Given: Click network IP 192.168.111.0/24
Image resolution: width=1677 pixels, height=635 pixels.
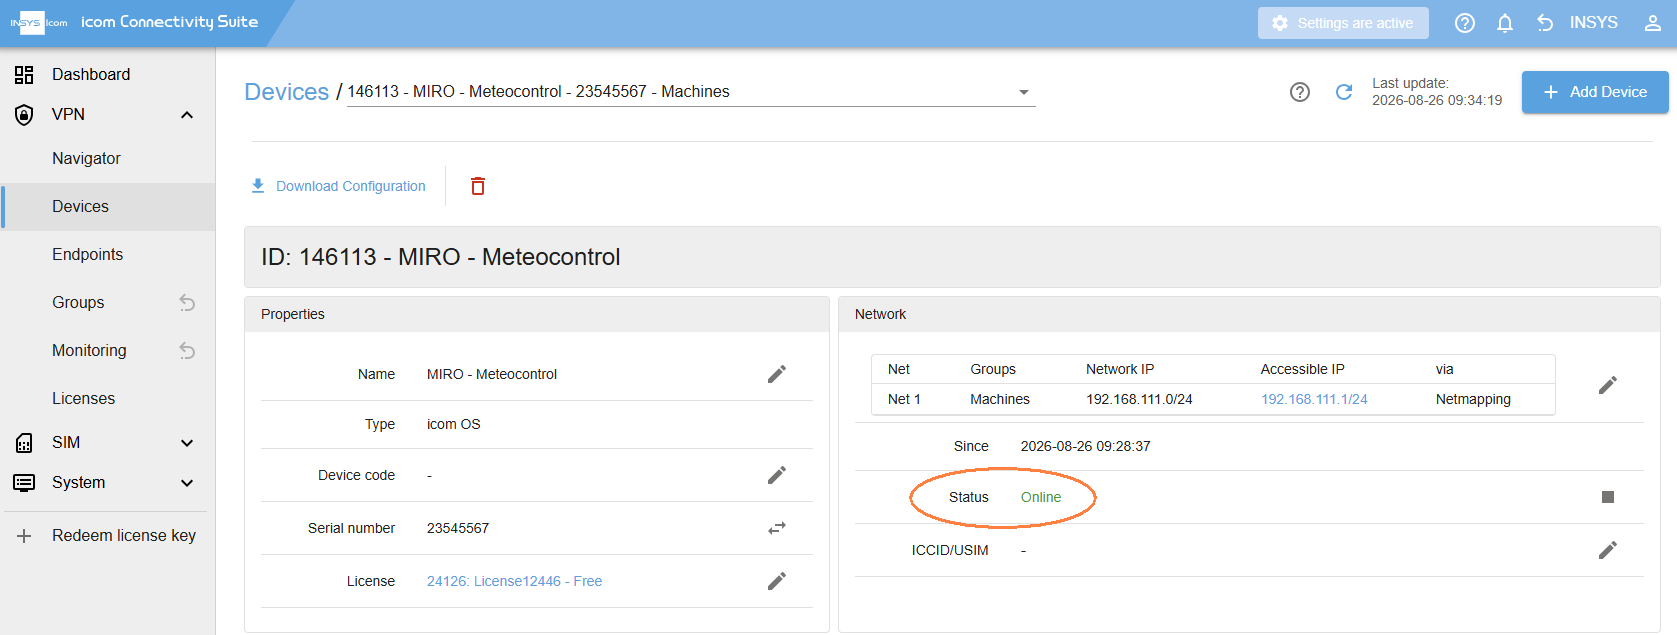Looking at the screenshot, I should (x=1139, y=399).
